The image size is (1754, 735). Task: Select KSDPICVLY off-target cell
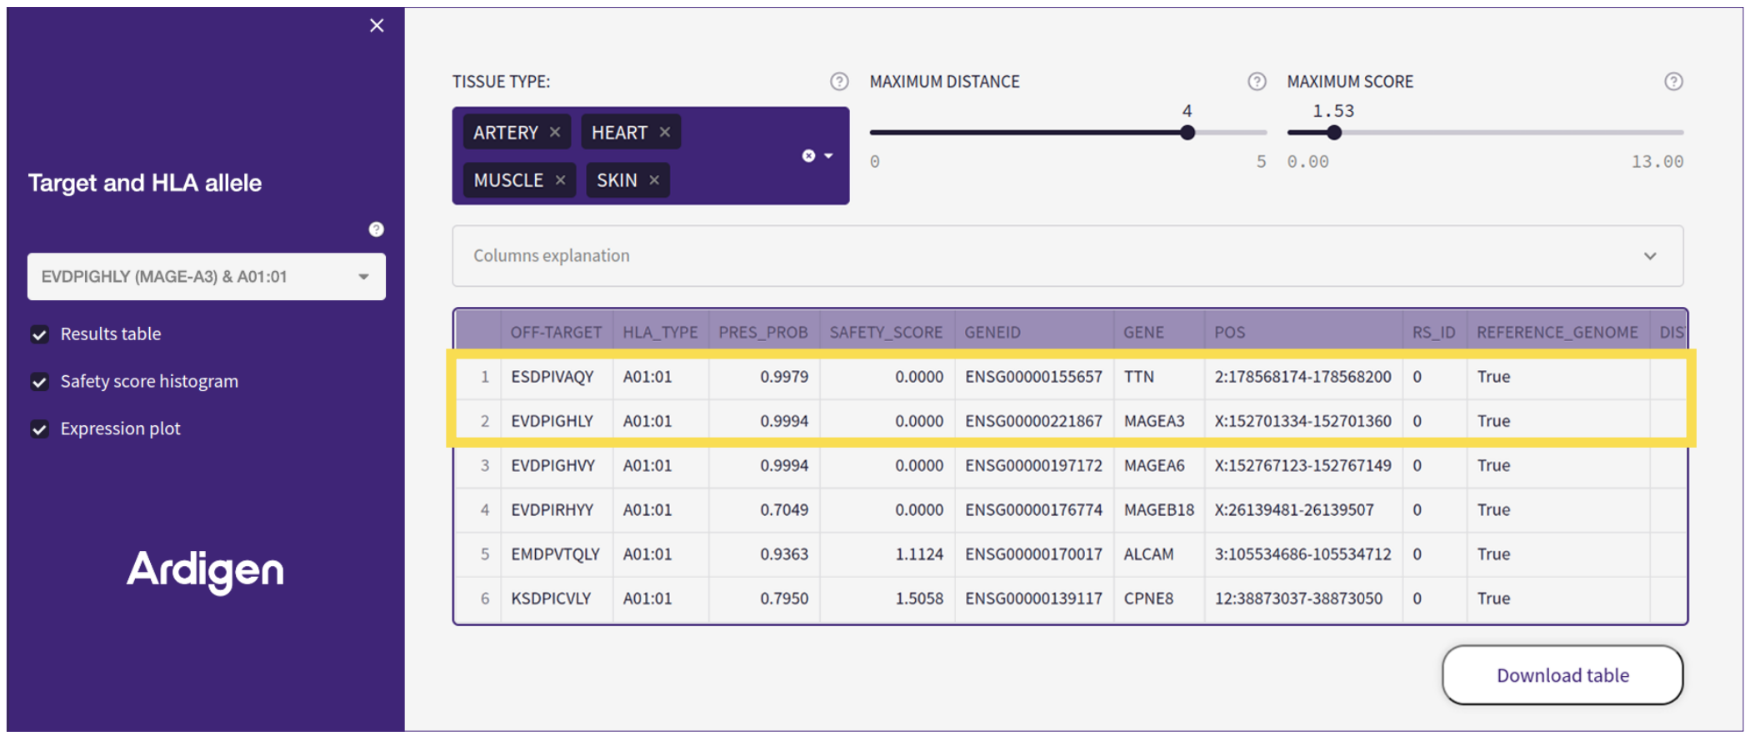(556, 599)
